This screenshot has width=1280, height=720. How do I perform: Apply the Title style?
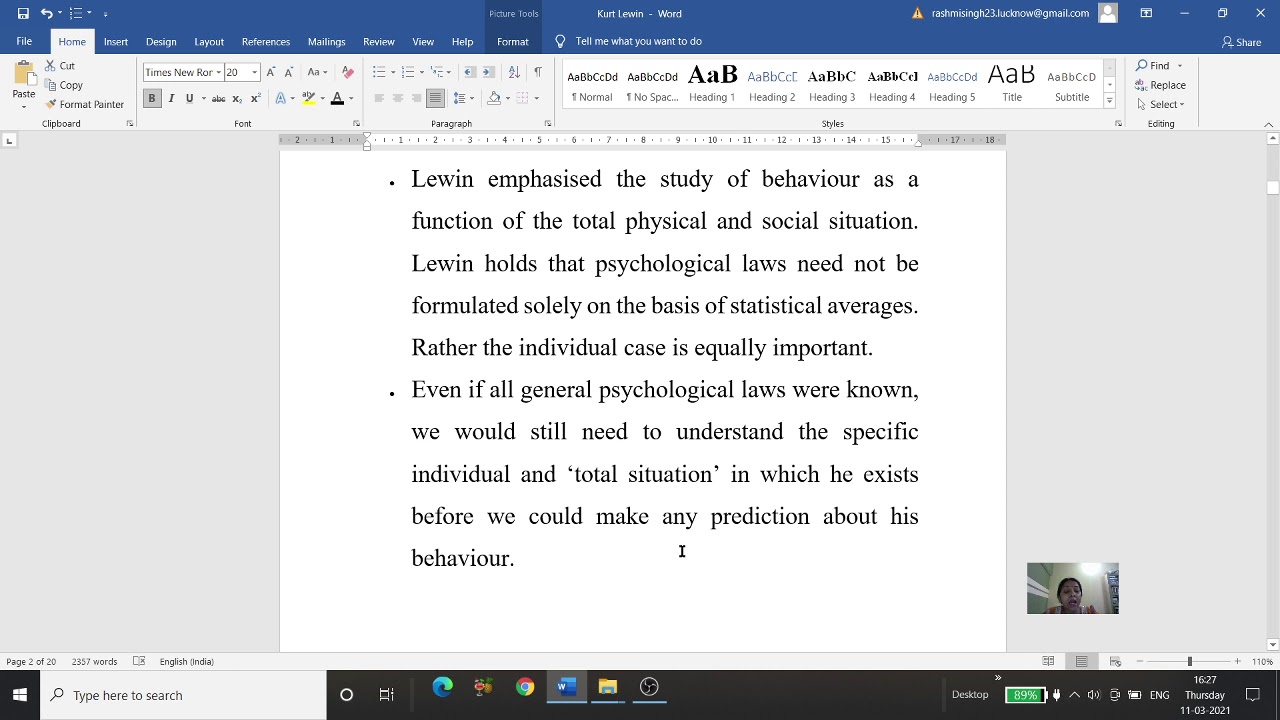coord(1012,84)
